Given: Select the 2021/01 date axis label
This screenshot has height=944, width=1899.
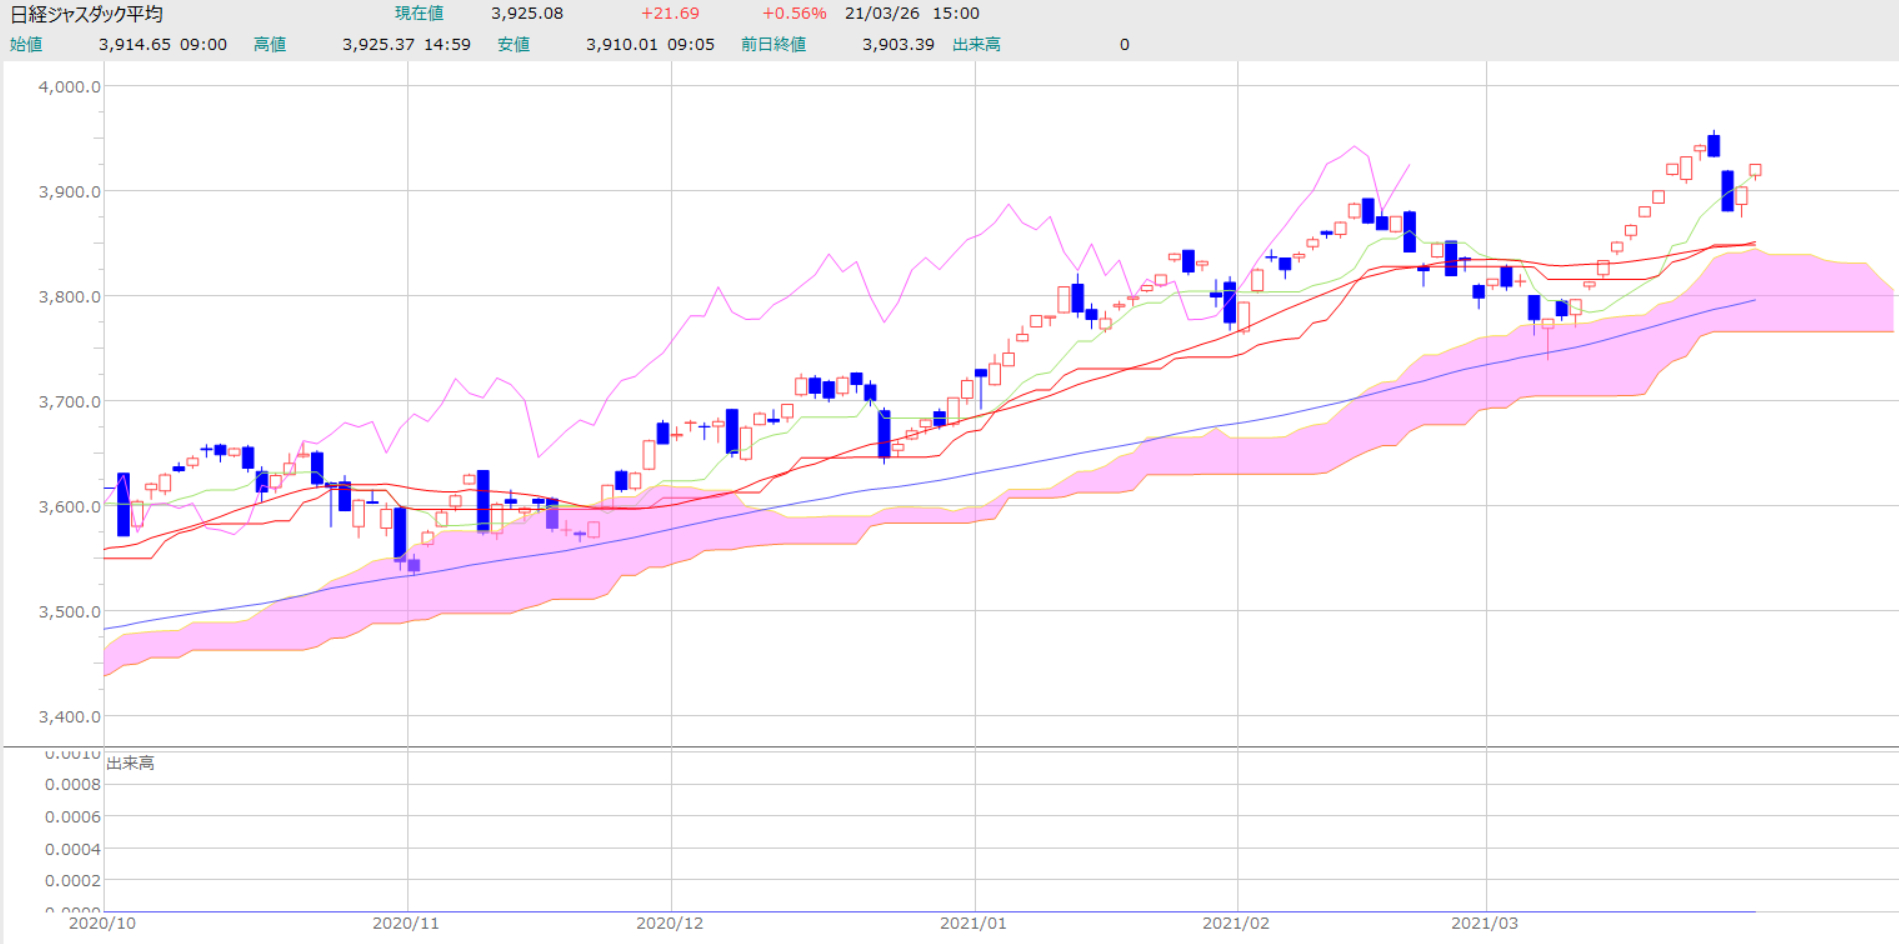Looking at the screenshot, I should click(x=973, y=923).
